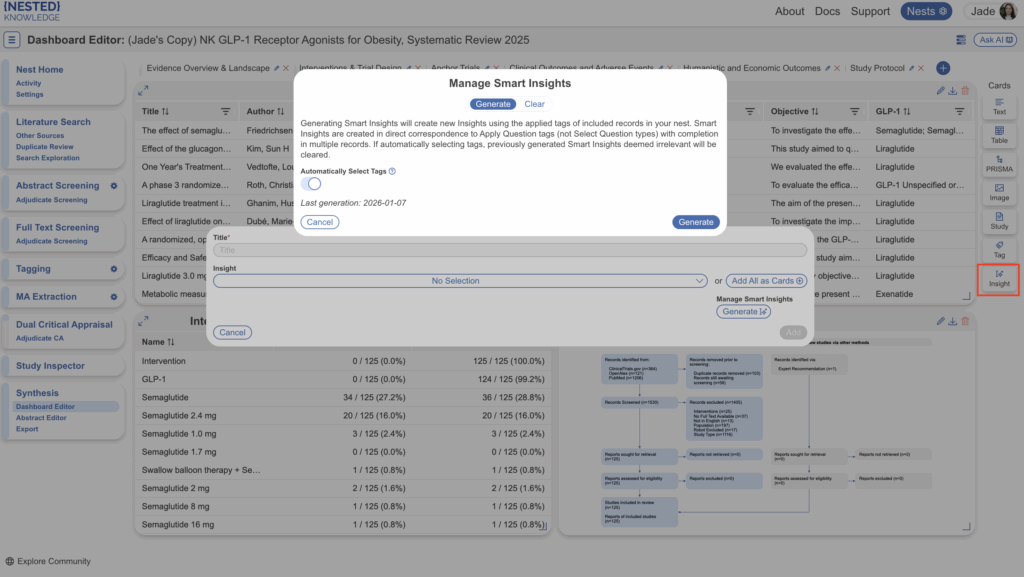Select the PRISMA card type
This screenshot has height=577, width=1024.
coord(999,163)
